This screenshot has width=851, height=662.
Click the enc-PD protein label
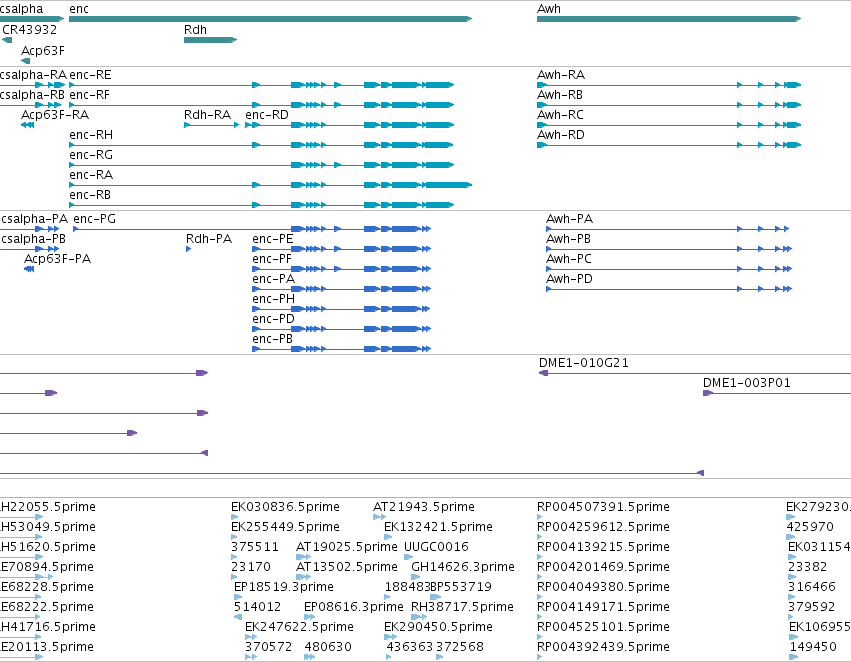(x=274, y=319)
